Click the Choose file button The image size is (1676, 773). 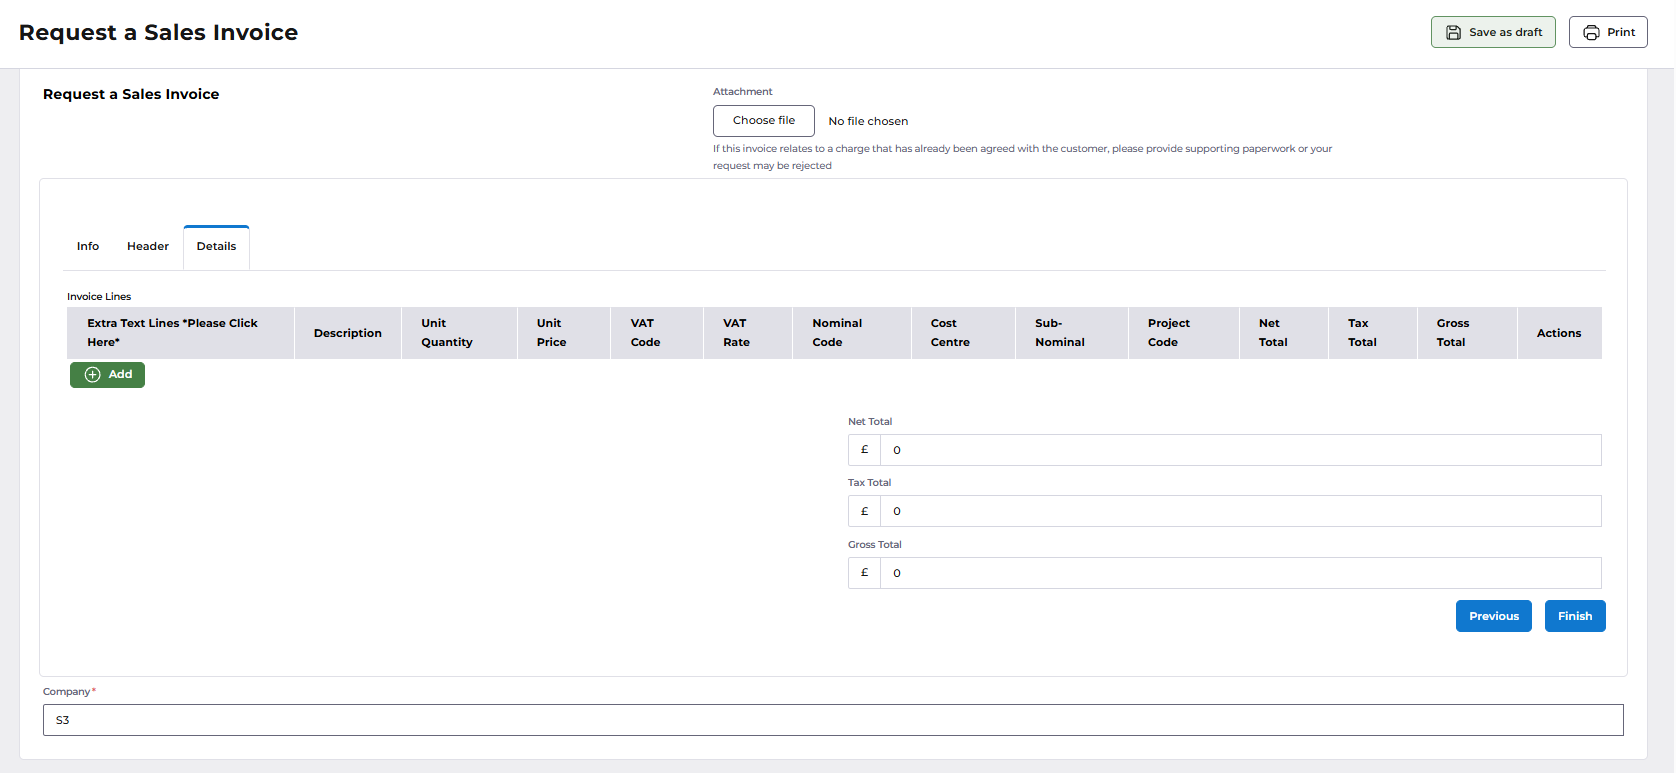764,121
